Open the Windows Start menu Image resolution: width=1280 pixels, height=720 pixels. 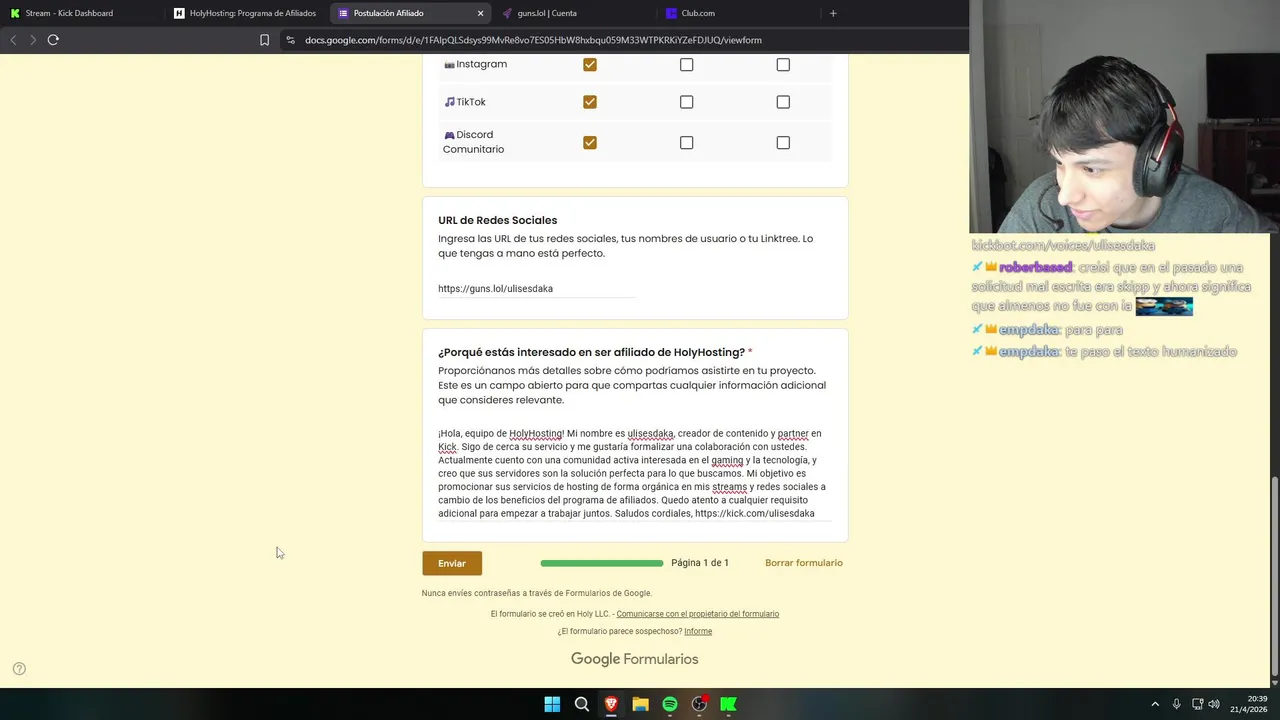552,704
